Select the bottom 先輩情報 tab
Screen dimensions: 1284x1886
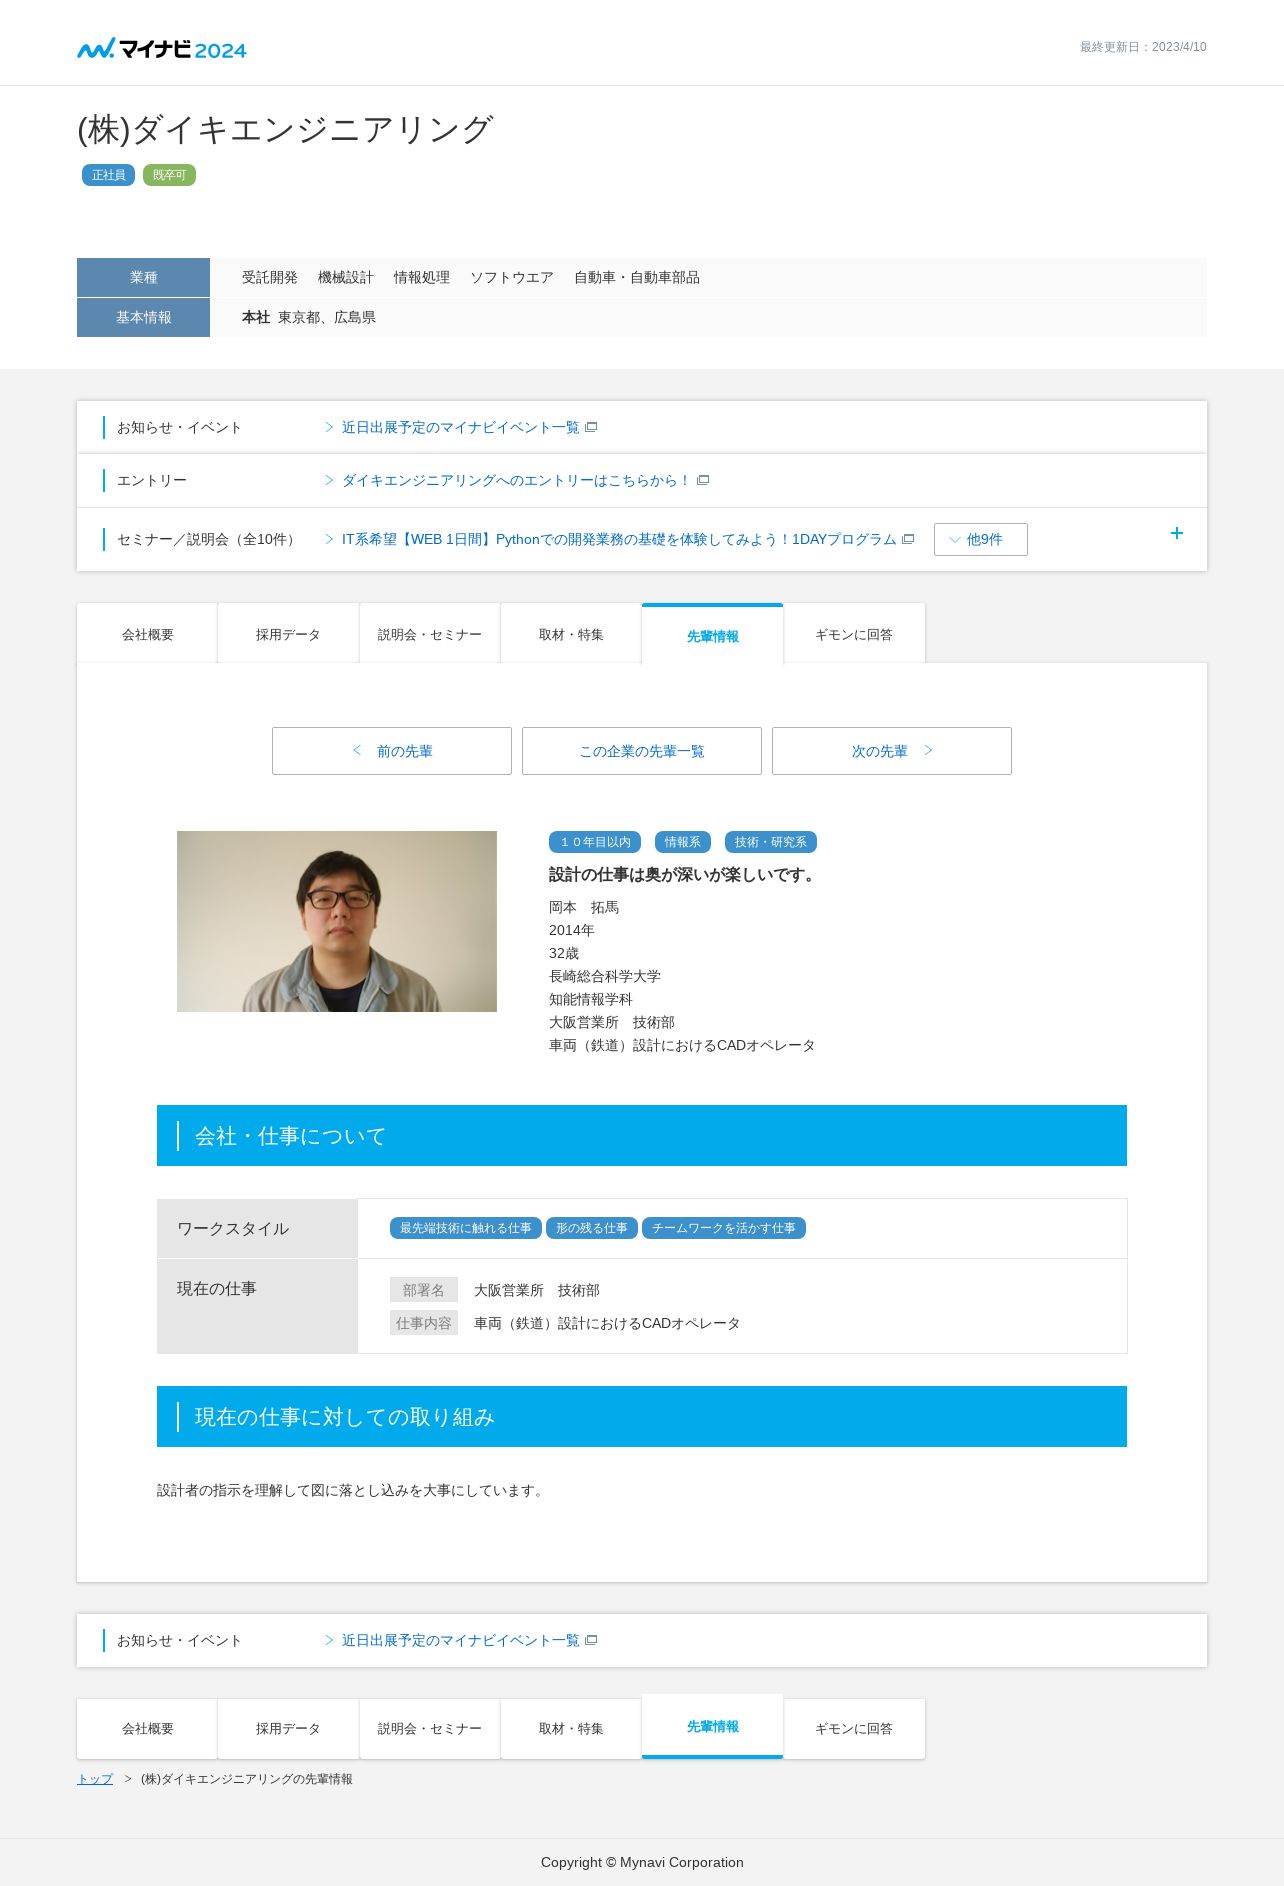[713, 1726]
